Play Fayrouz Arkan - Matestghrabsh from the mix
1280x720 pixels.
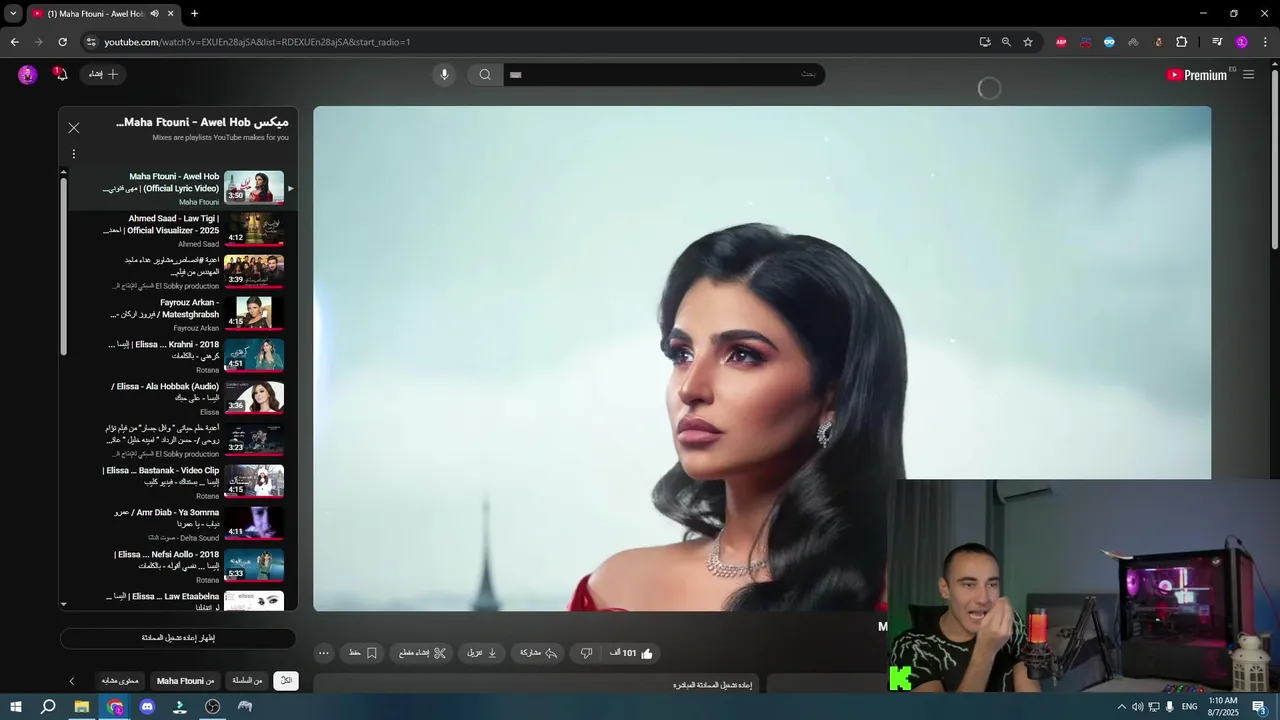coord(178,315)
